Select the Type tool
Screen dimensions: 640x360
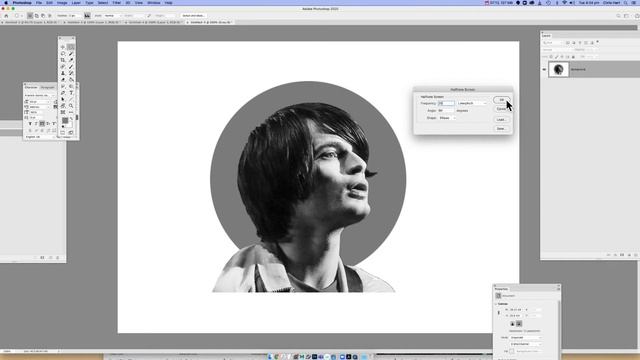(71, 93)
